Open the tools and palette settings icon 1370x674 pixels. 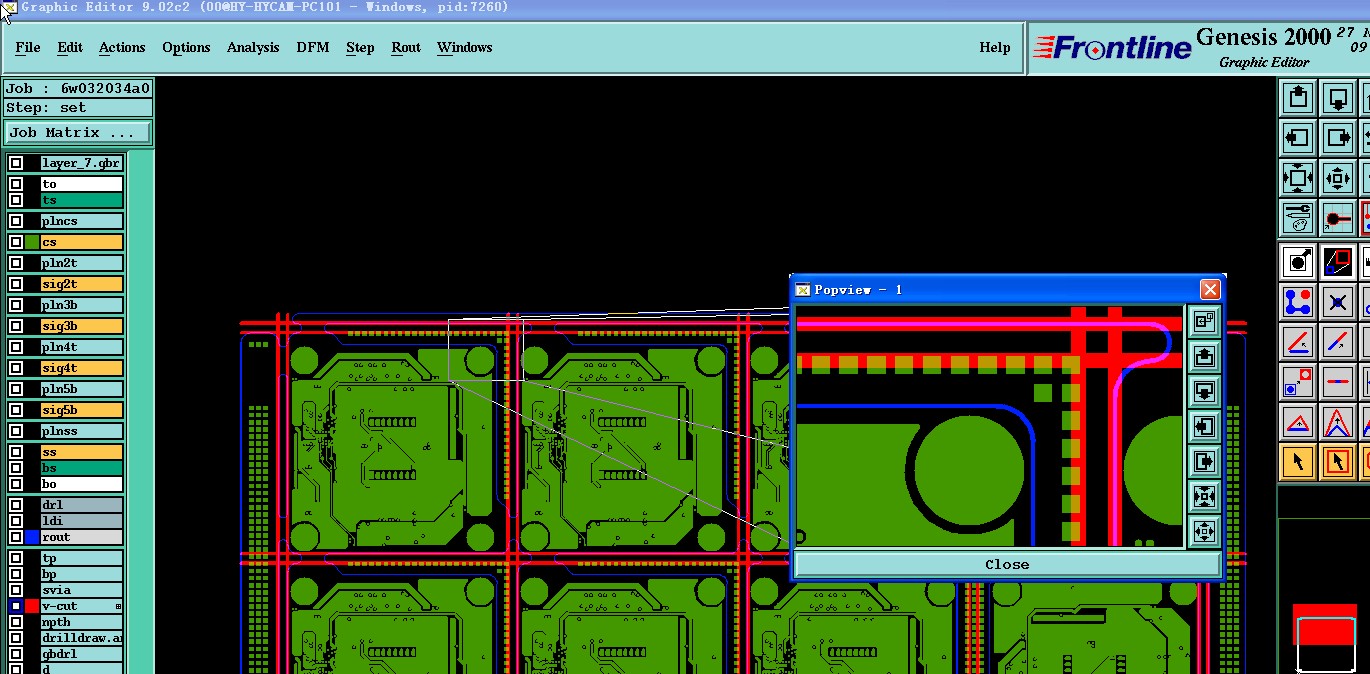click(x=1298, y=218)
